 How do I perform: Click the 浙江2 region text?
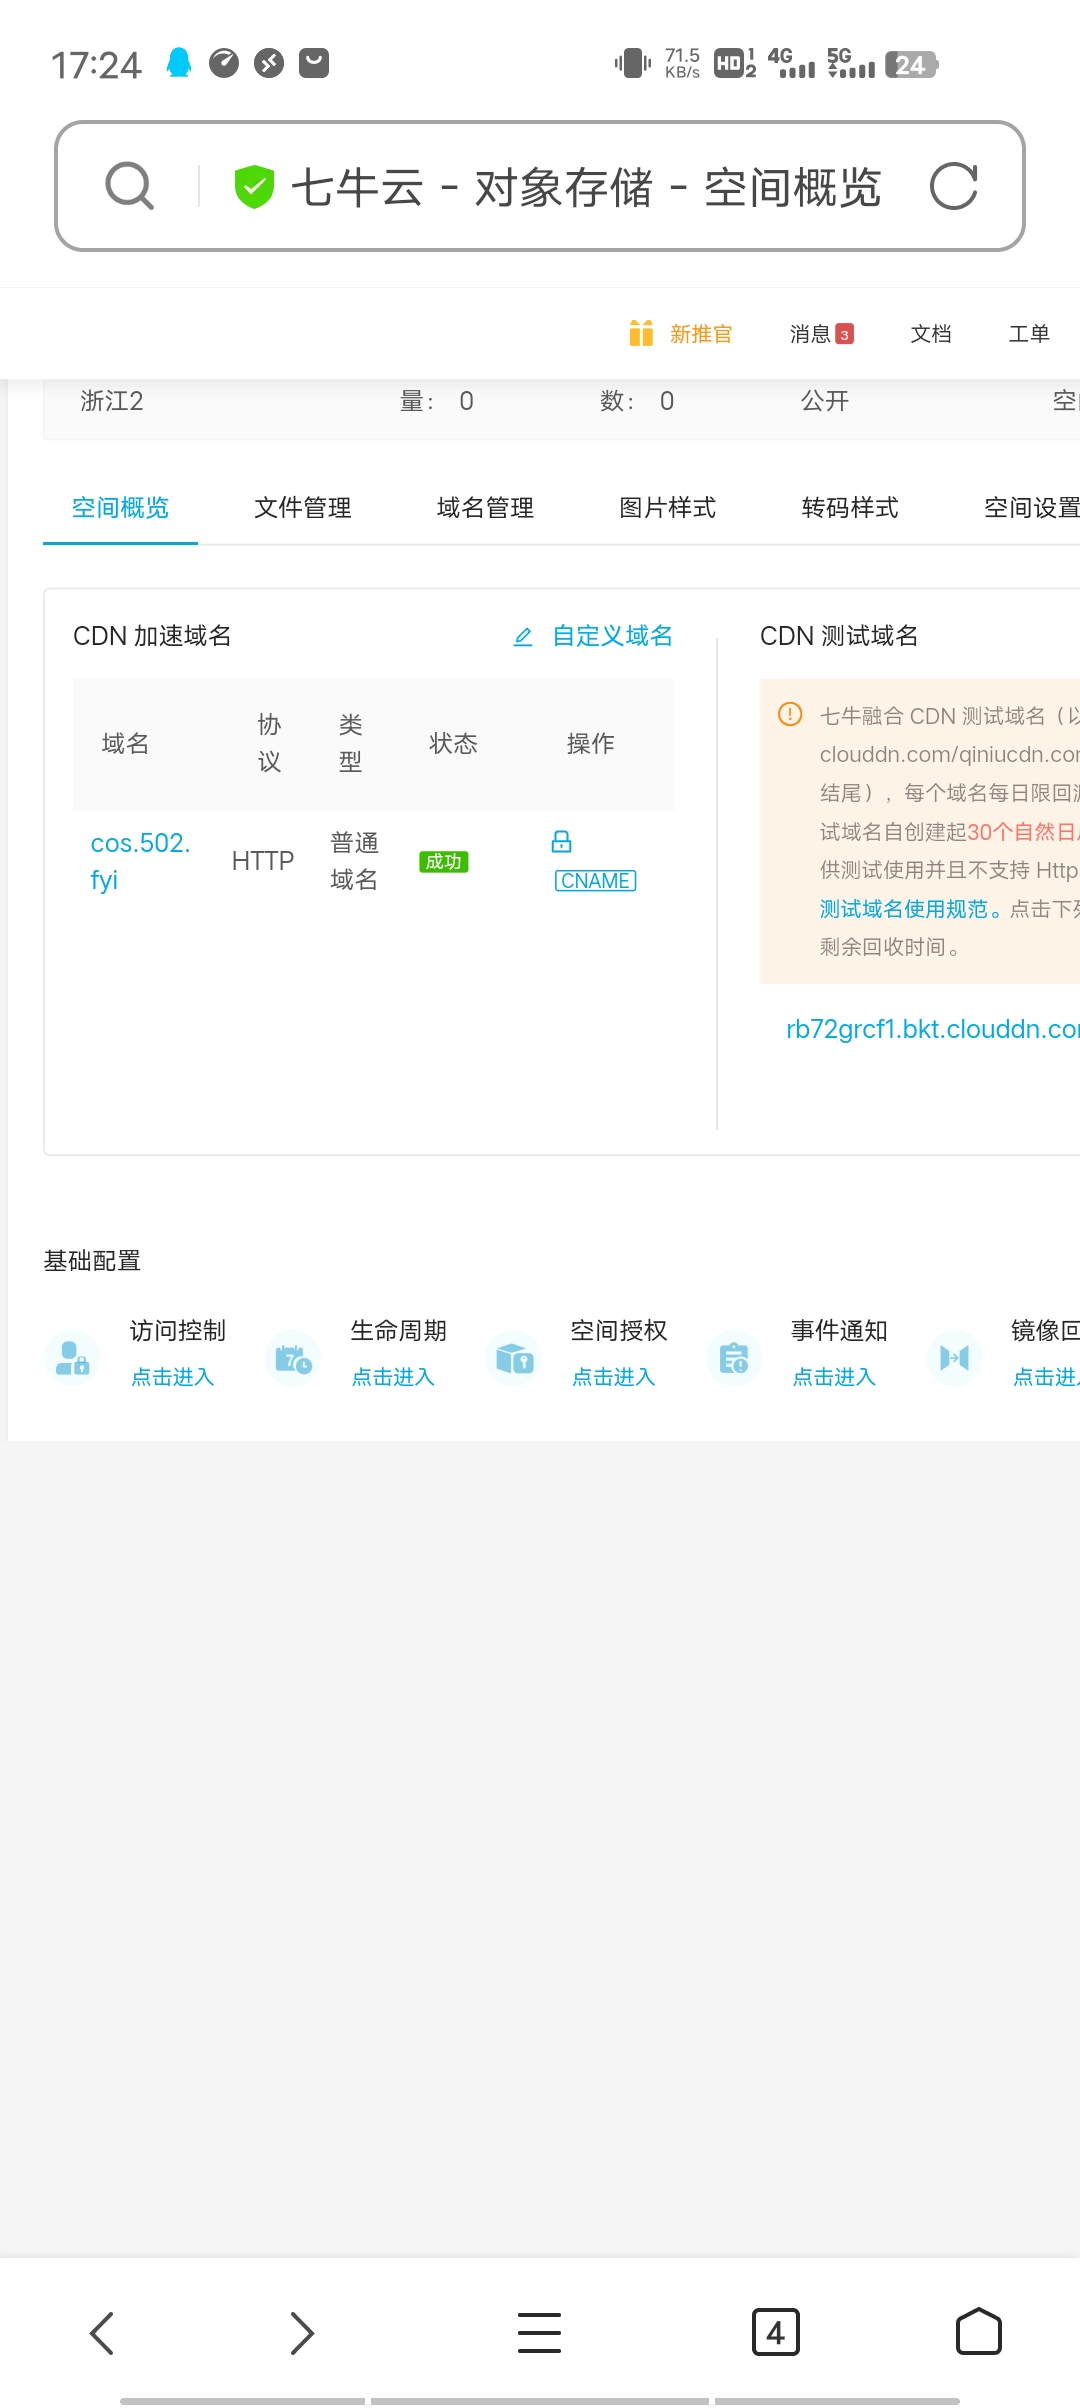point(112,401)
